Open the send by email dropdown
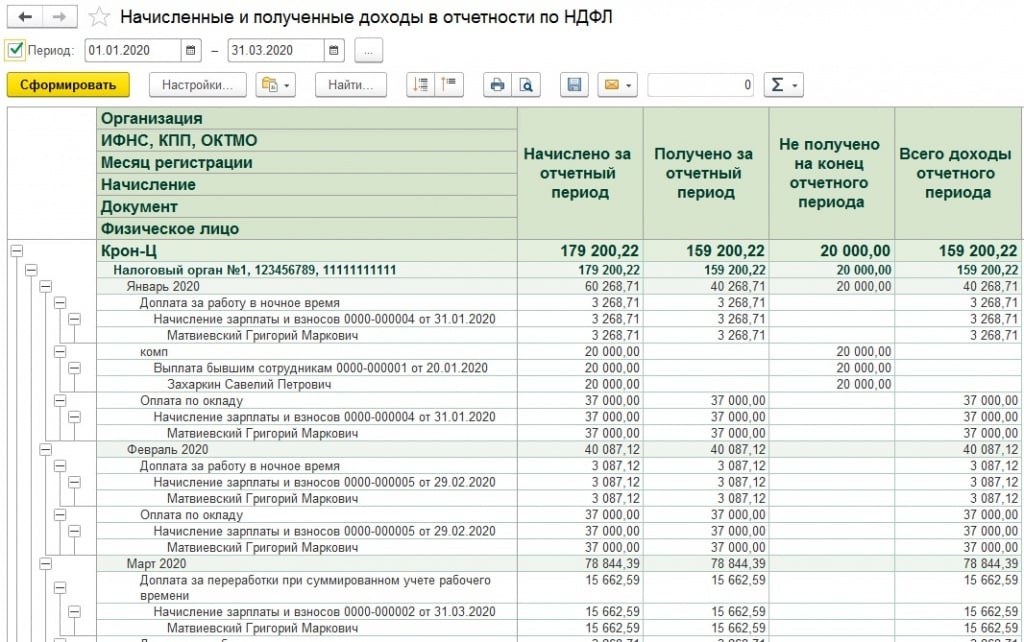The height and width of the screenshot is (642, 1024). (x=617, y=85)
